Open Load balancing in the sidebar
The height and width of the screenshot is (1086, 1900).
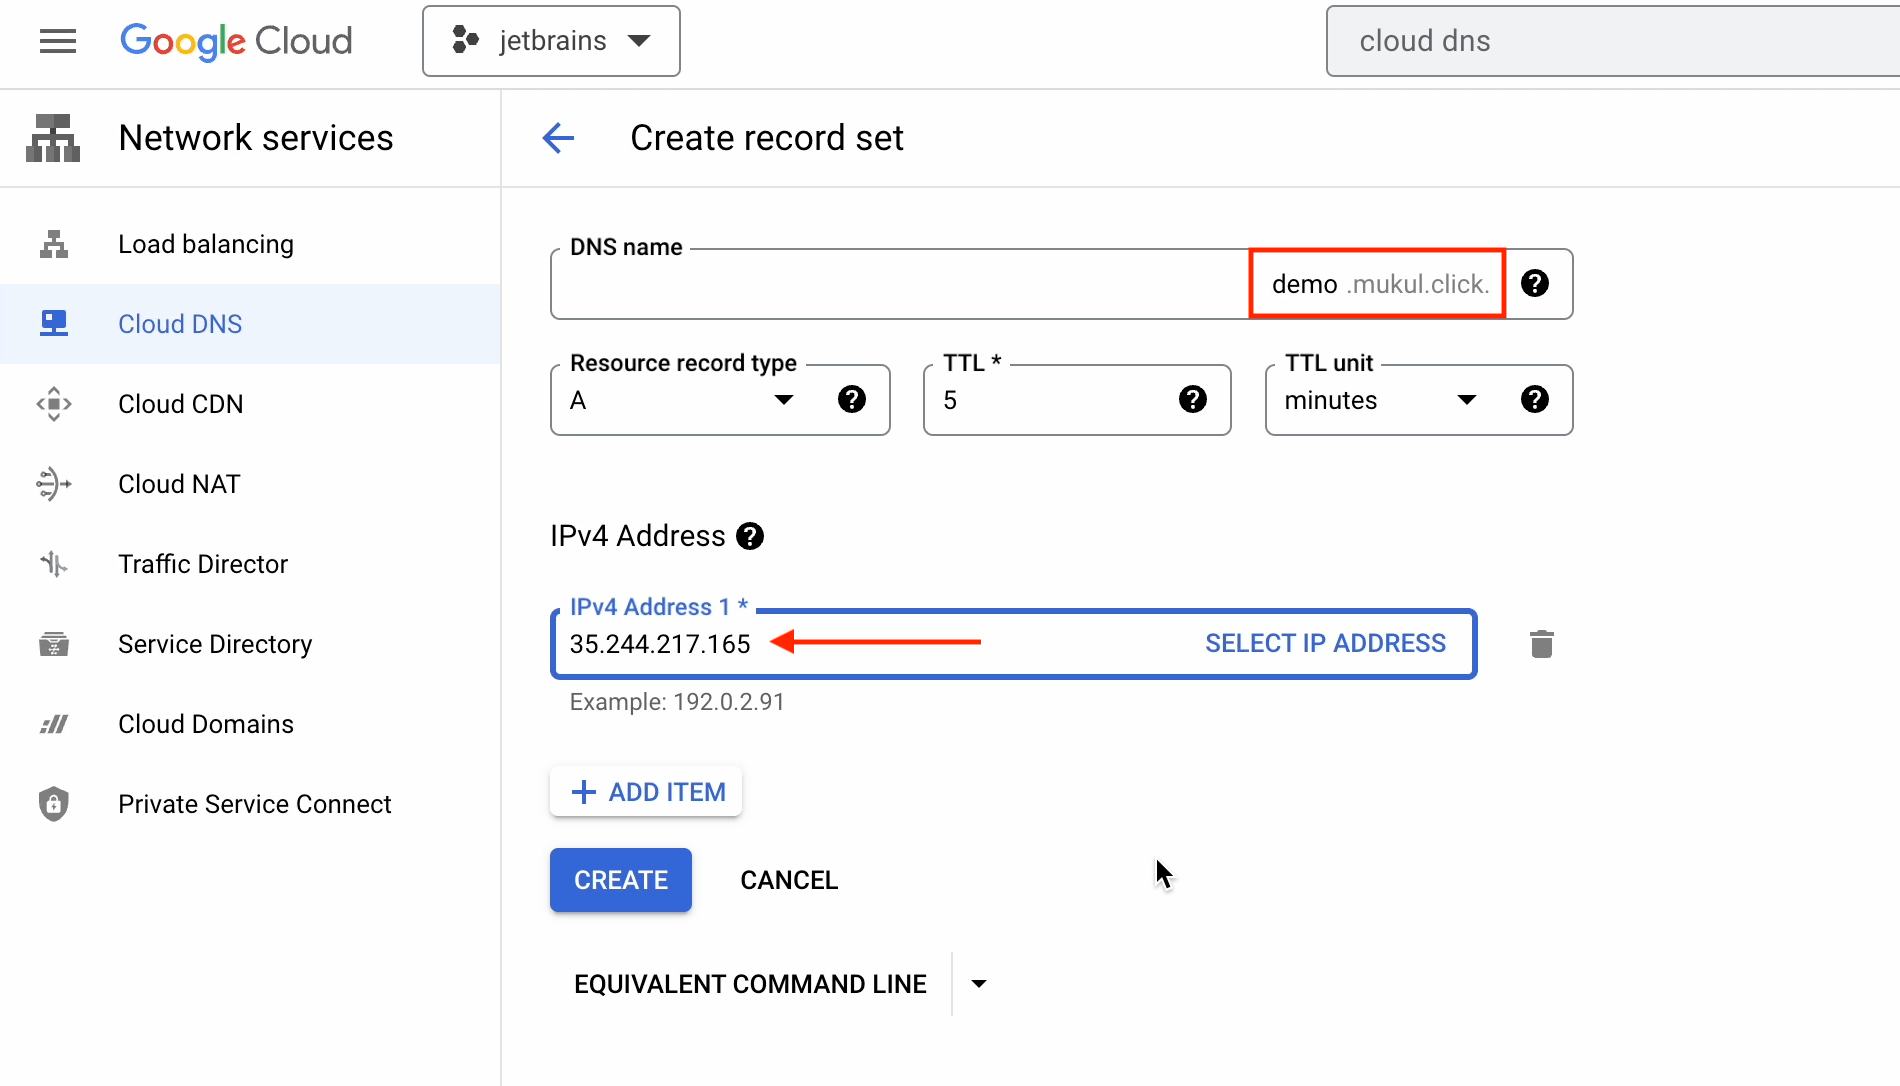(x=206, y=244)
